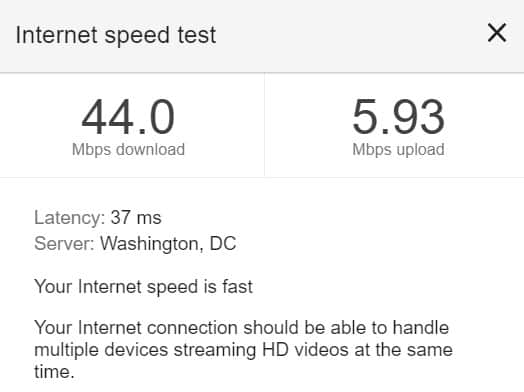Select the 44.0 download speed value
Image resolution: width=524 pixels, height=392 pixels.
pos(128,117)
